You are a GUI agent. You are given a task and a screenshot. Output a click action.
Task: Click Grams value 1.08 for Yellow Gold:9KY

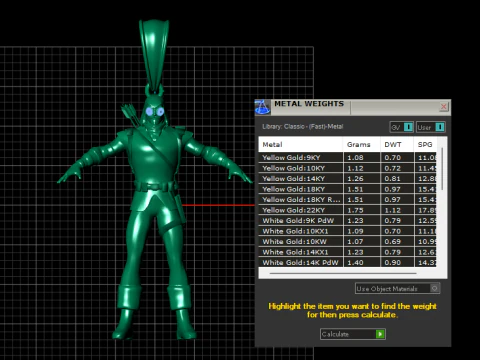[x=355, y=158]
